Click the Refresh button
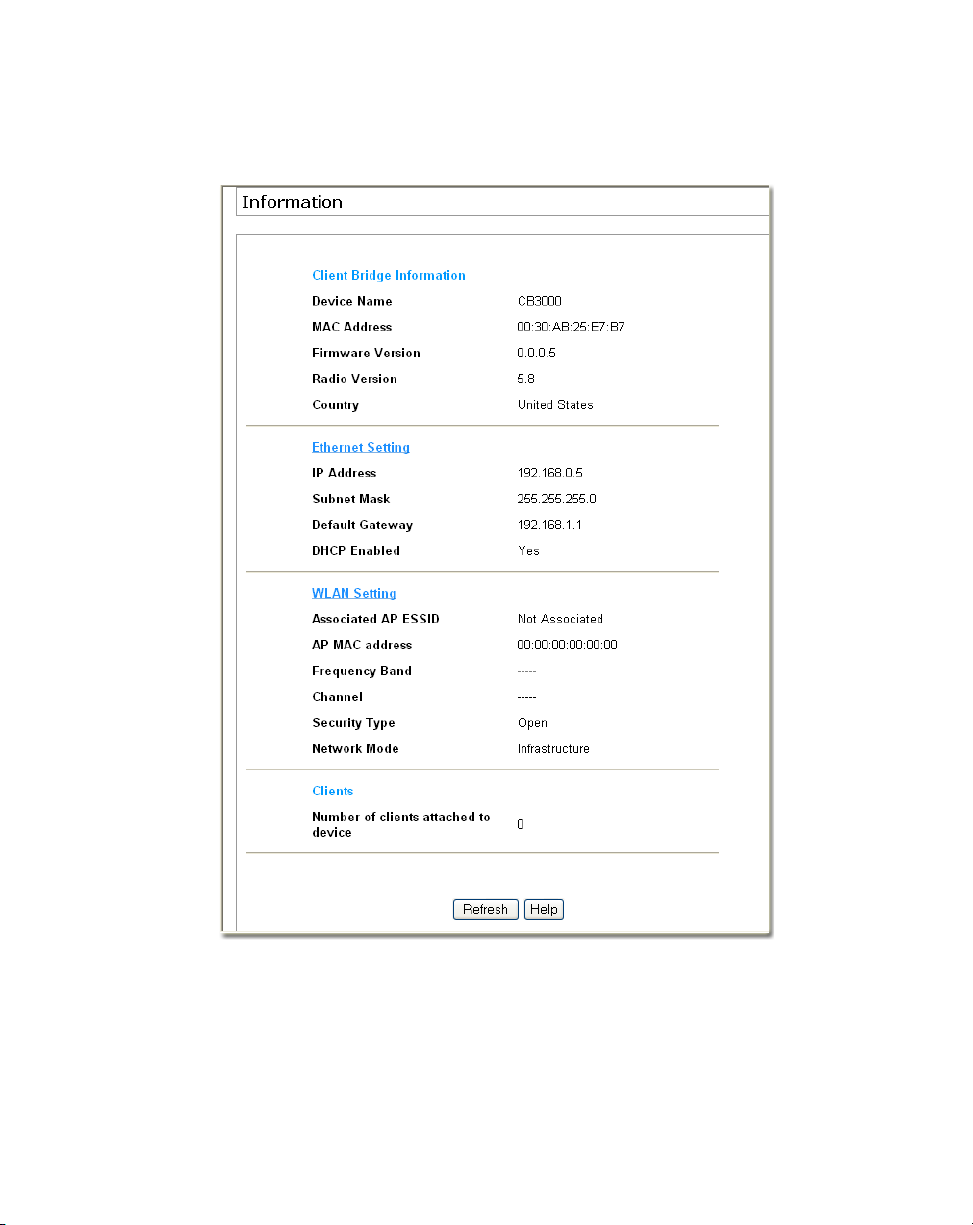This screenshot has height=1225, width=973. pos(486,909)
